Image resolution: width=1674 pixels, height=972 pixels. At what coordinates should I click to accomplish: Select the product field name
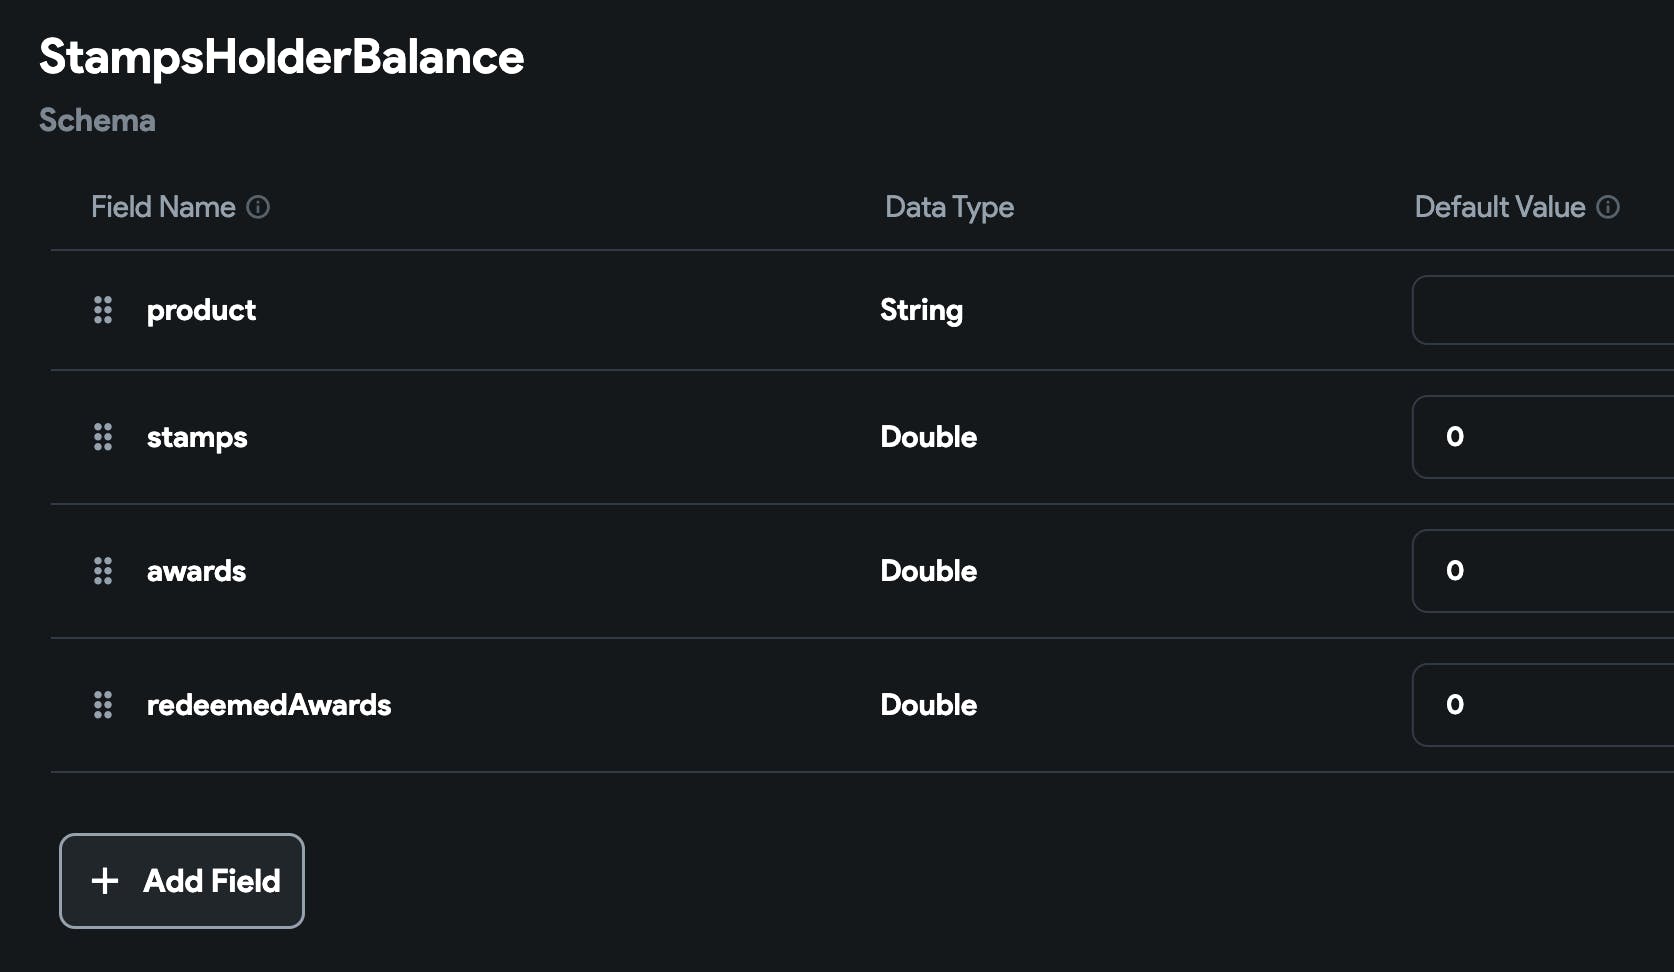[x=201, y=311]
